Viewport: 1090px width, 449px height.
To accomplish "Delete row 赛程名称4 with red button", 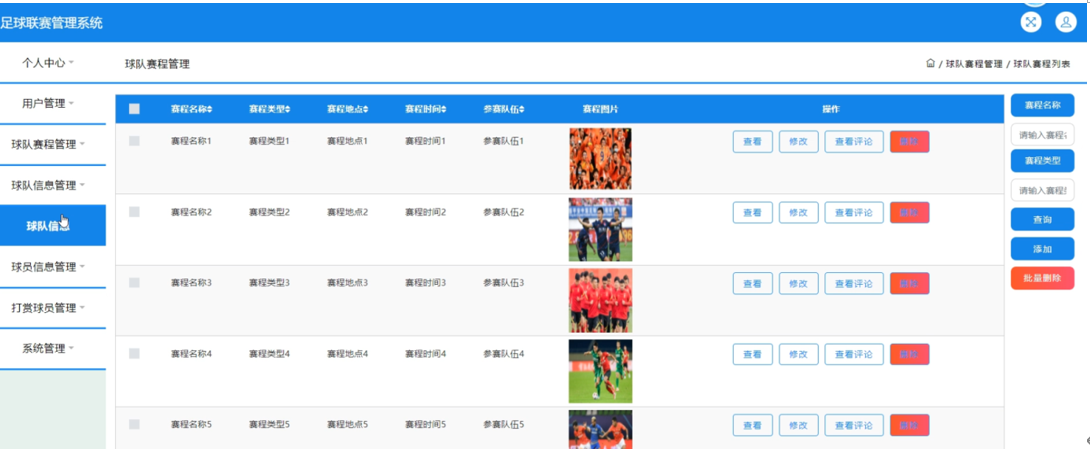I will tap(909, 354).
